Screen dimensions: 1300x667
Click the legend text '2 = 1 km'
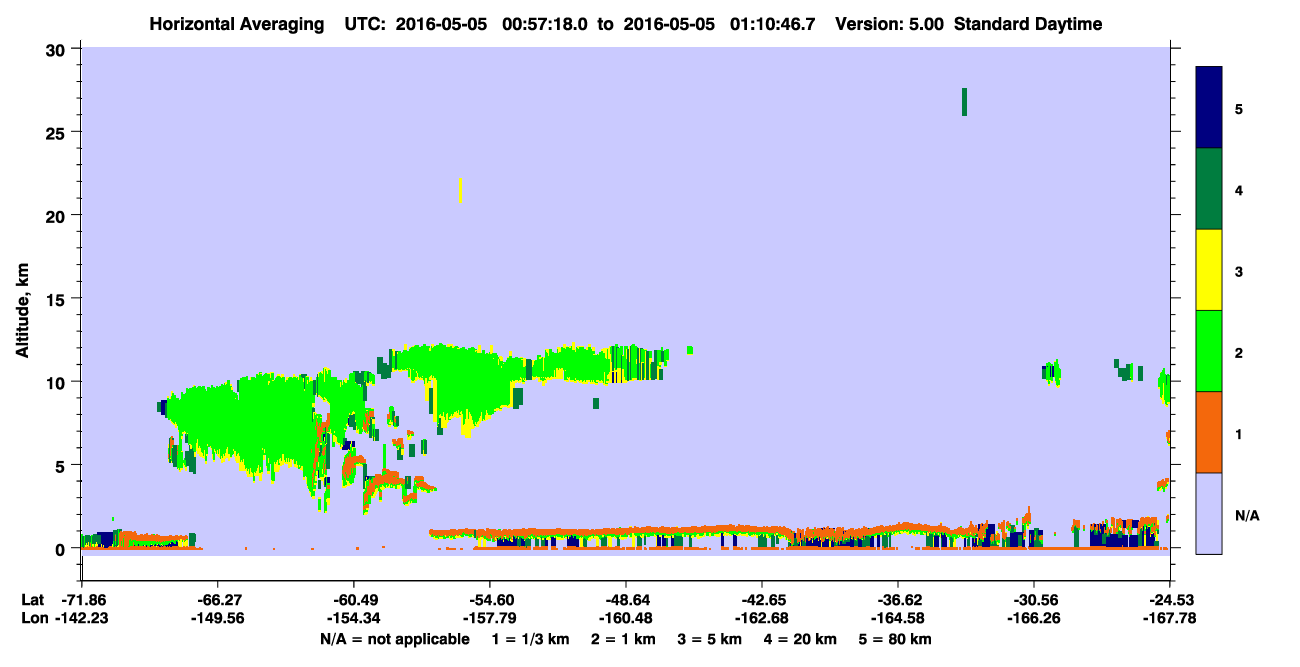623,639
